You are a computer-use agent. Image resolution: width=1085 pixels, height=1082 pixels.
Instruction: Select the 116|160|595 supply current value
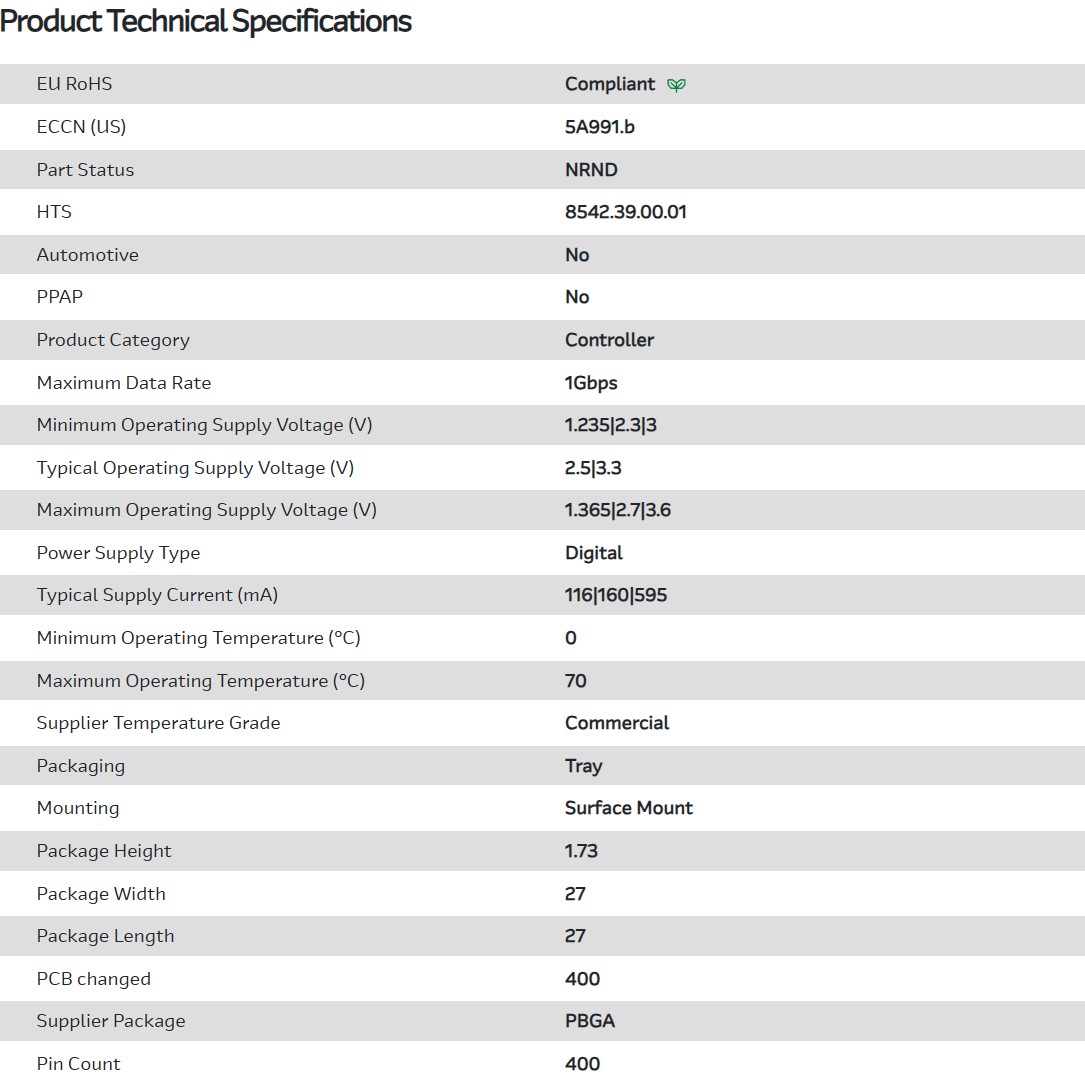[615, 595]
